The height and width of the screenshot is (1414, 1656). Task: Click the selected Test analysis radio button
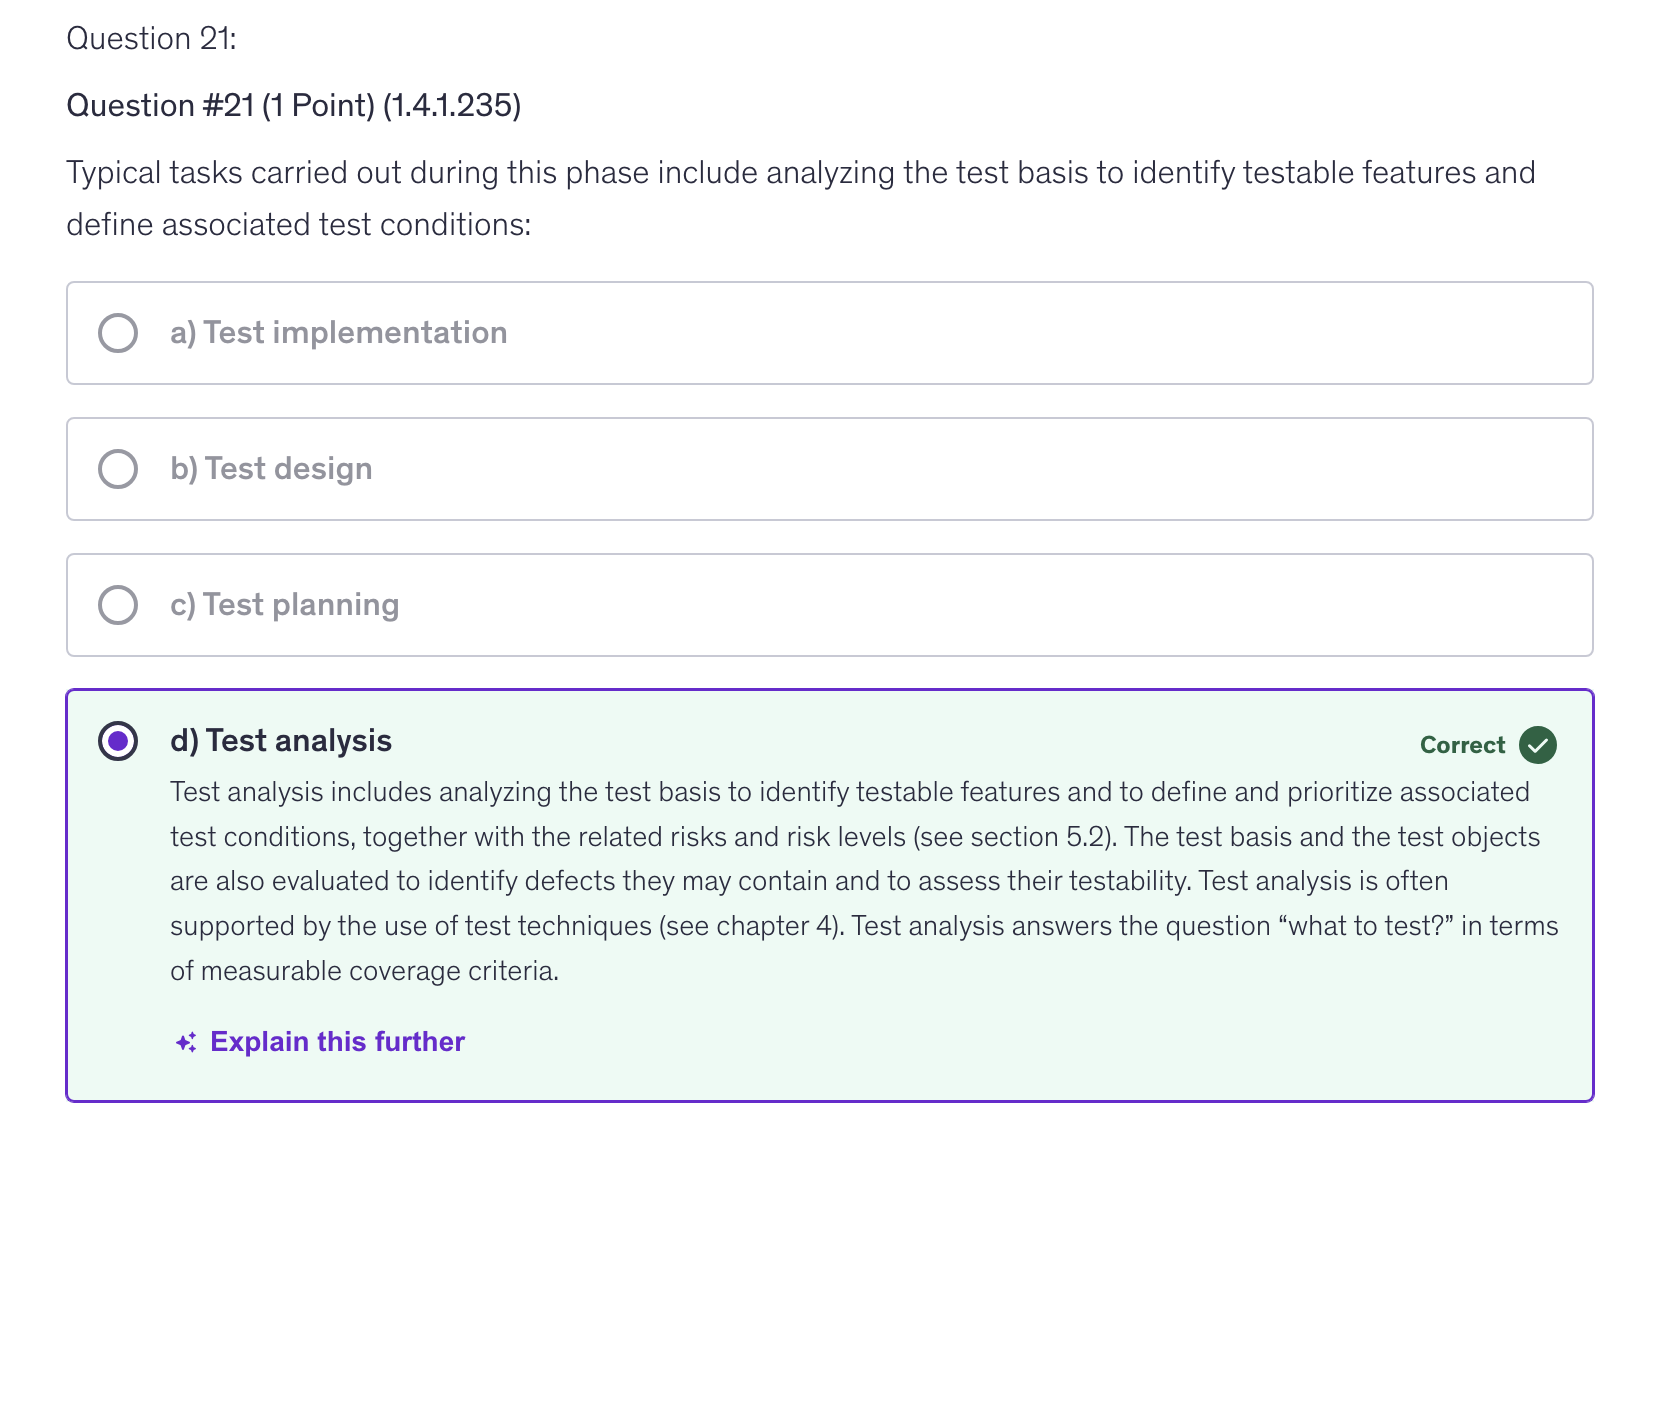click(x=118, y=741)
